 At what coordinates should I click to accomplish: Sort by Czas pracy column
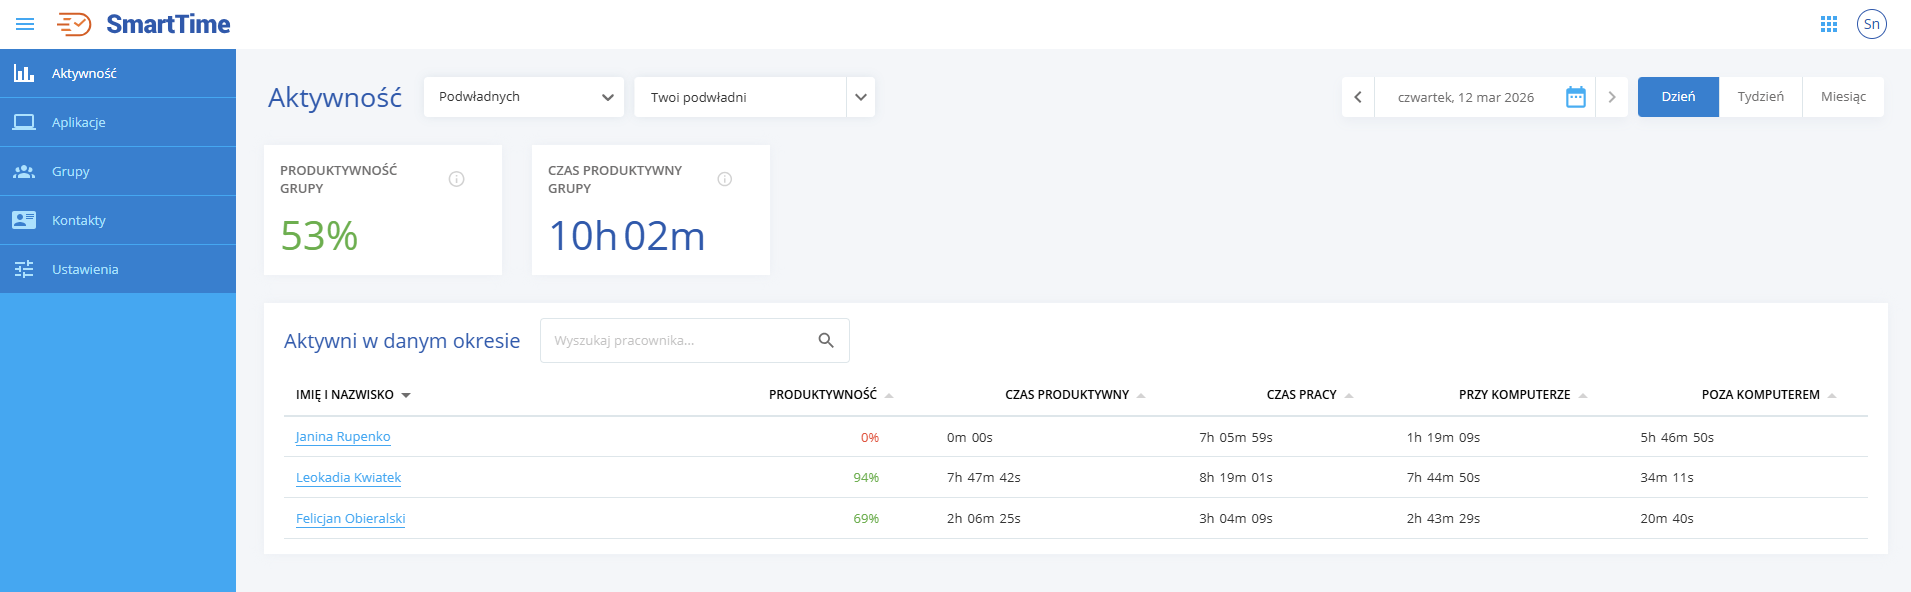(x=1309, y=395)
